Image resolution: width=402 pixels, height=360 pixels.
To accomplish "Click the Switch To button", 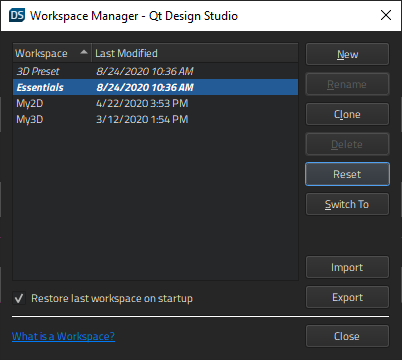I will [x=347, y=204].
